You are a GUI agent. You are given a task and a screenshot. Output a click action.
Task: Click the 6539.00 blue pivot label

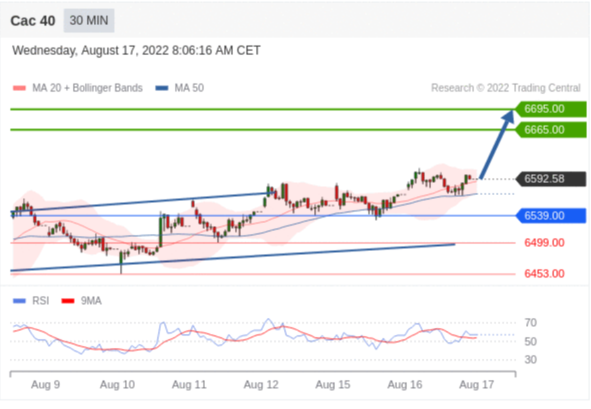coord(551,216)
